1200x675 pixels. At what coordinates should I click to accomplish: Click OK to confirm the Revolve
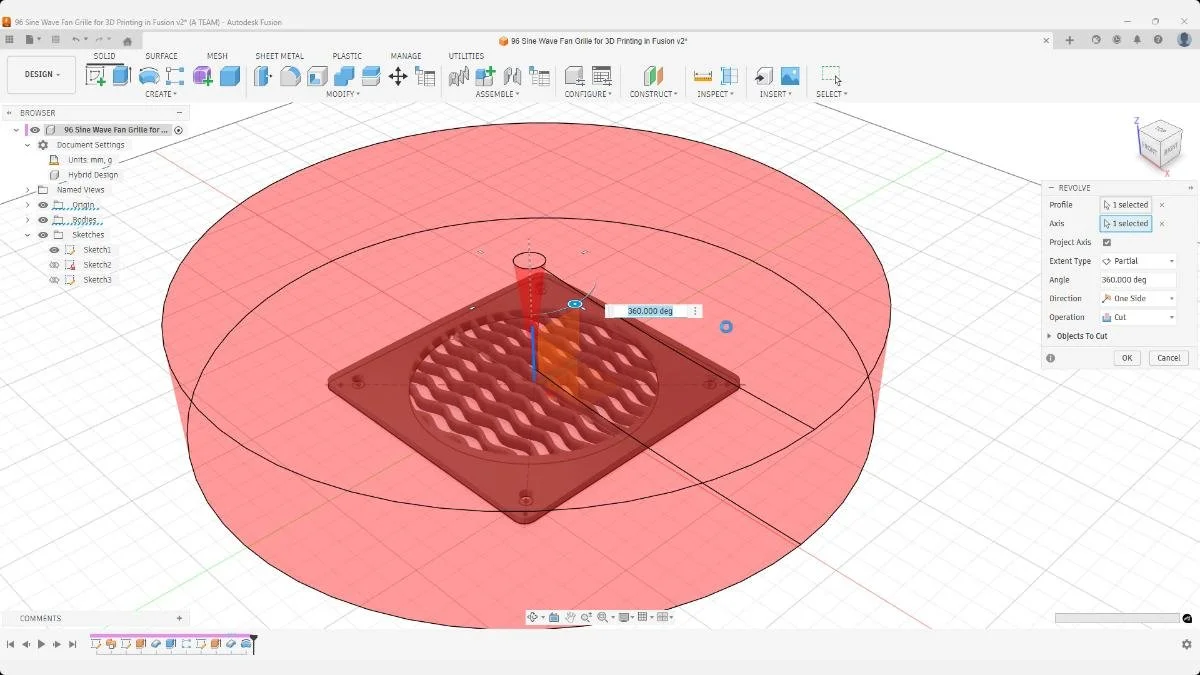(x=1126, y=357)
